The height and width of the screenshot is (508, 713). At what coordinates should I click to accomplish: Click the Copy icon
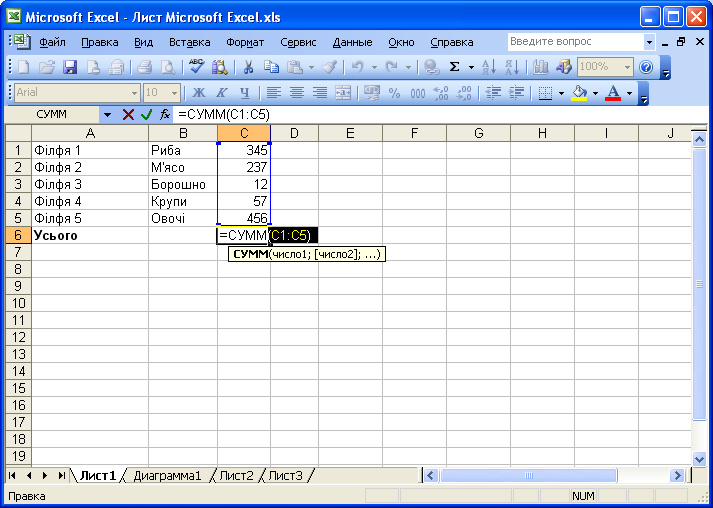point(271,68)
